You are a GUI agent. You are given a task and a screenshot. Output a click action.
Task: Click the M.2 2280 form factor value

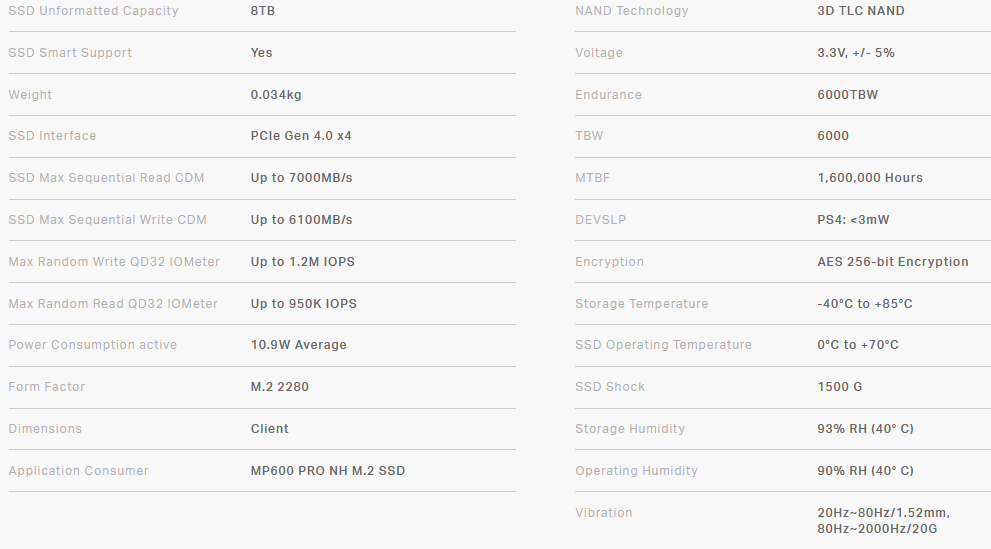(x=280, y=387)
